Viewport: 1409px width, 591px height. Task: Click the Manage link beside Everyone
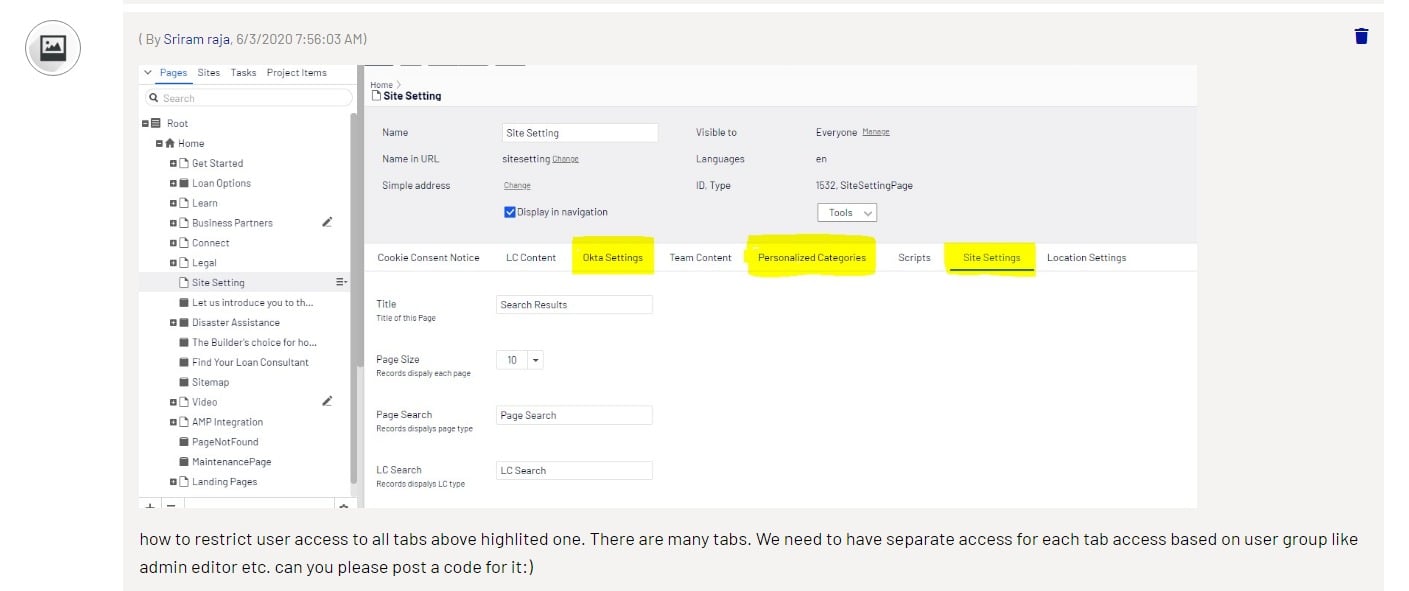pyautogui.click(x=875, y=132)
